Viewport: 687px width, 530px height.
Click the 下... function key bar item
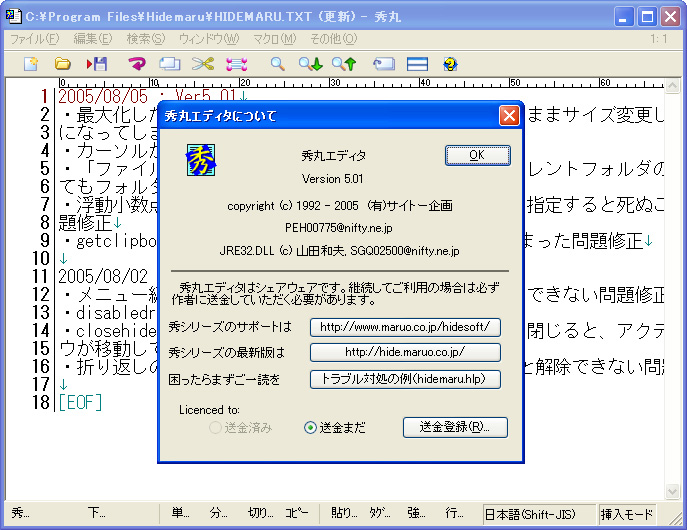tap(96, 512)
